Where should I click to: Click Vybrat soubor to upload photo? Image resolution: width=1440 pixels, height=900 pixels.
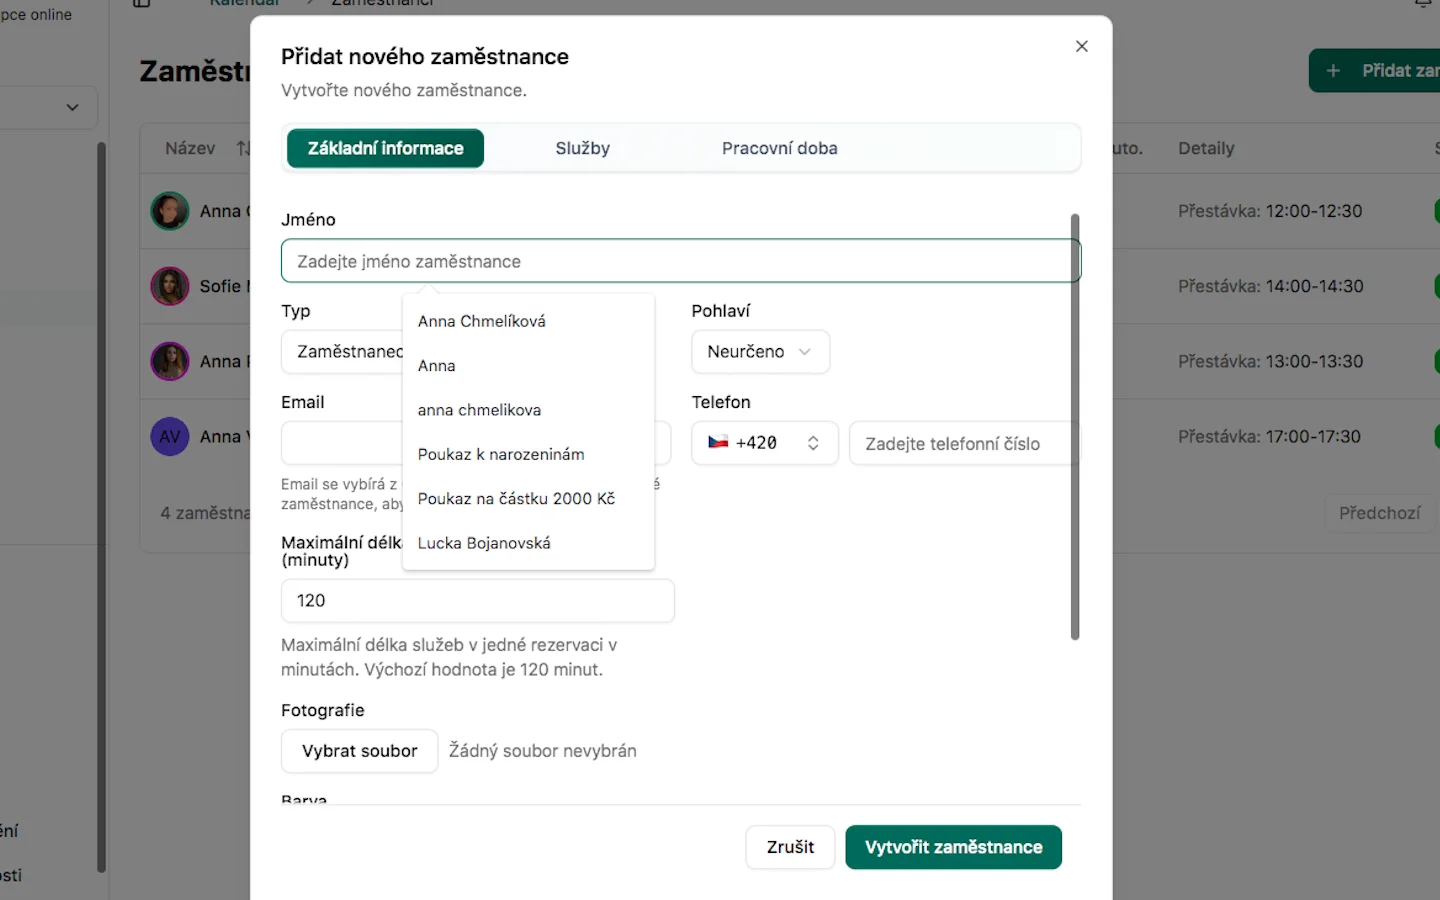pos(359,751)
